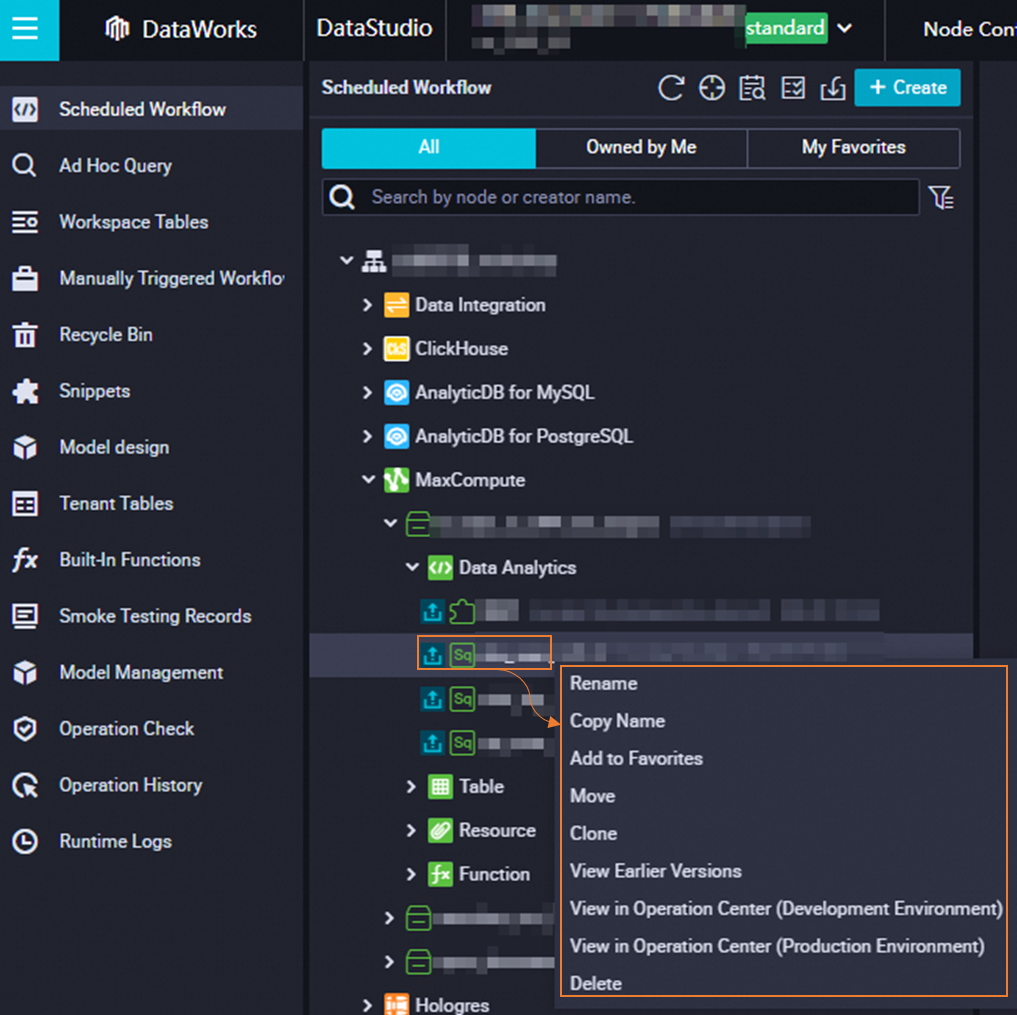Expand the Hologres node
Image resolution: width=1017 pixels, height=1015 pixels.
[367, 1005]
